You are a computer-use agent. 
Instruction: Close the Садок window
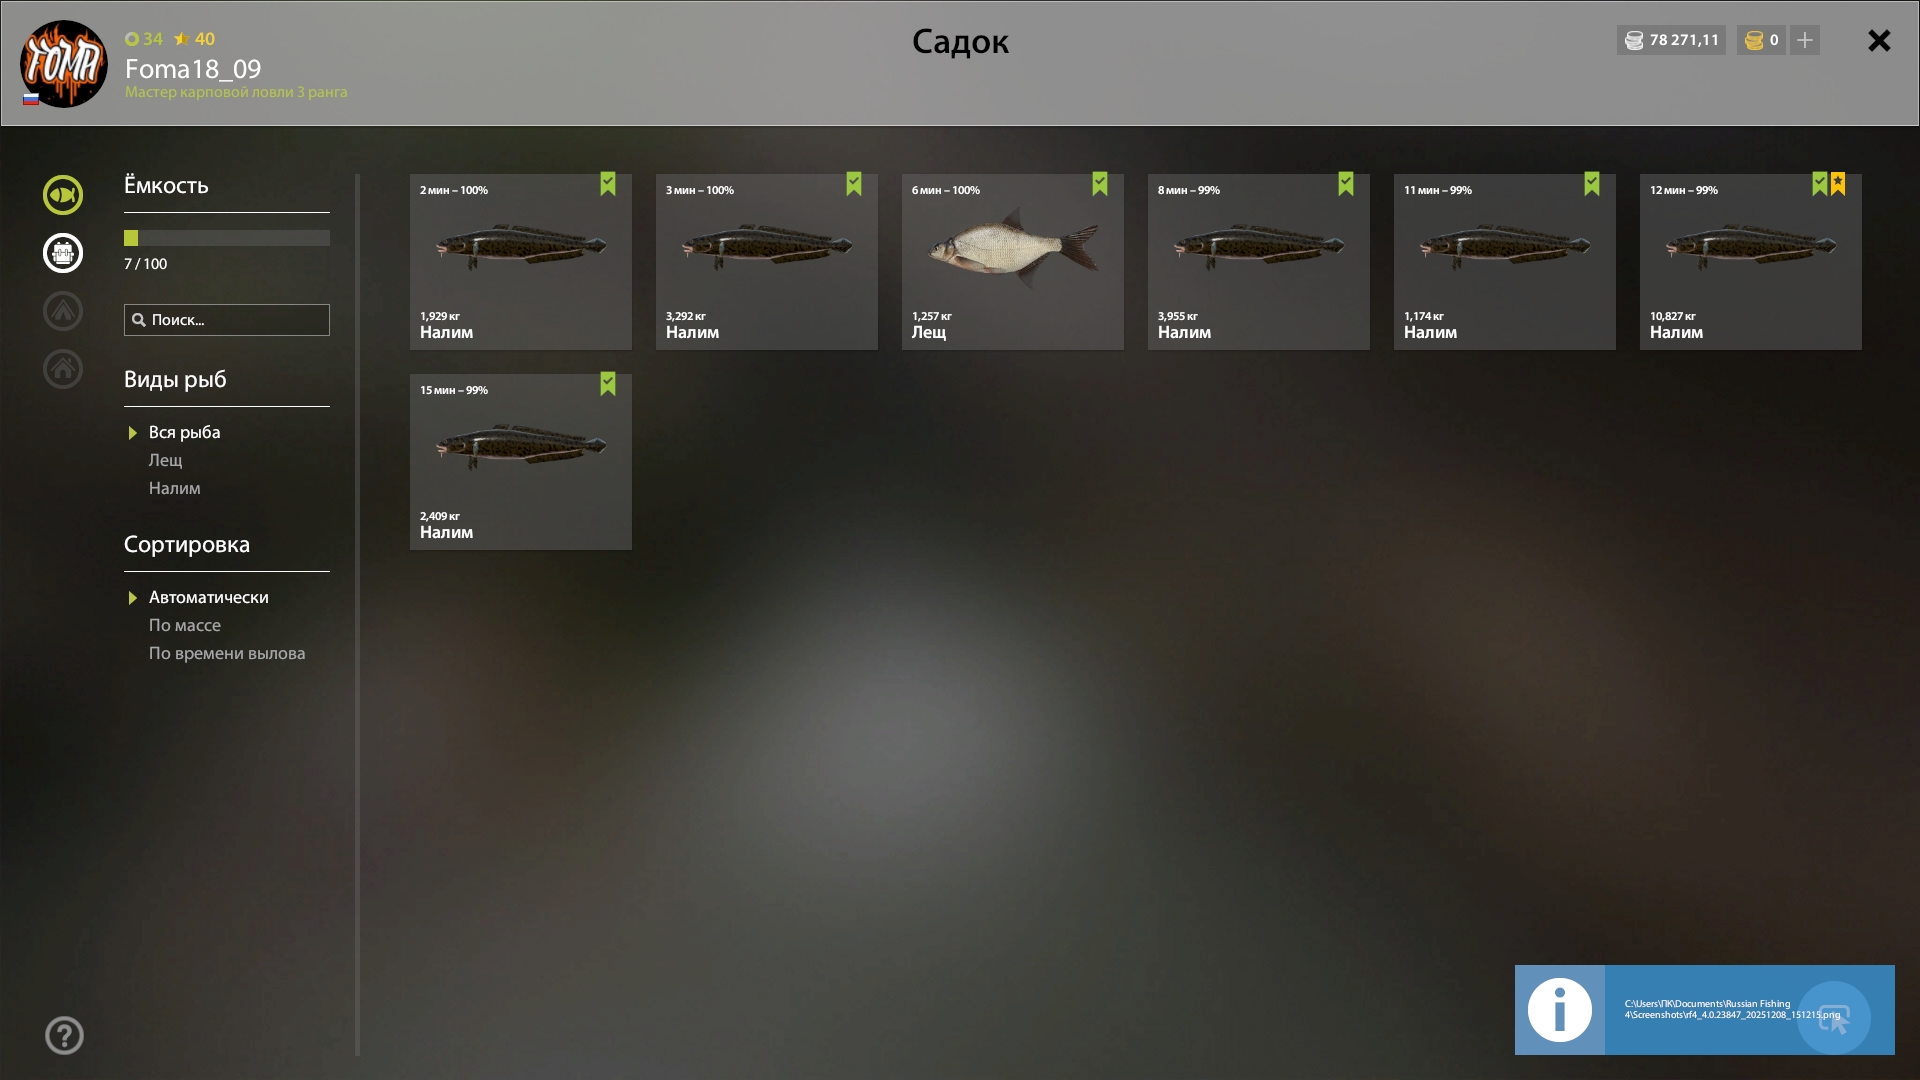(x=1879, y=40)
